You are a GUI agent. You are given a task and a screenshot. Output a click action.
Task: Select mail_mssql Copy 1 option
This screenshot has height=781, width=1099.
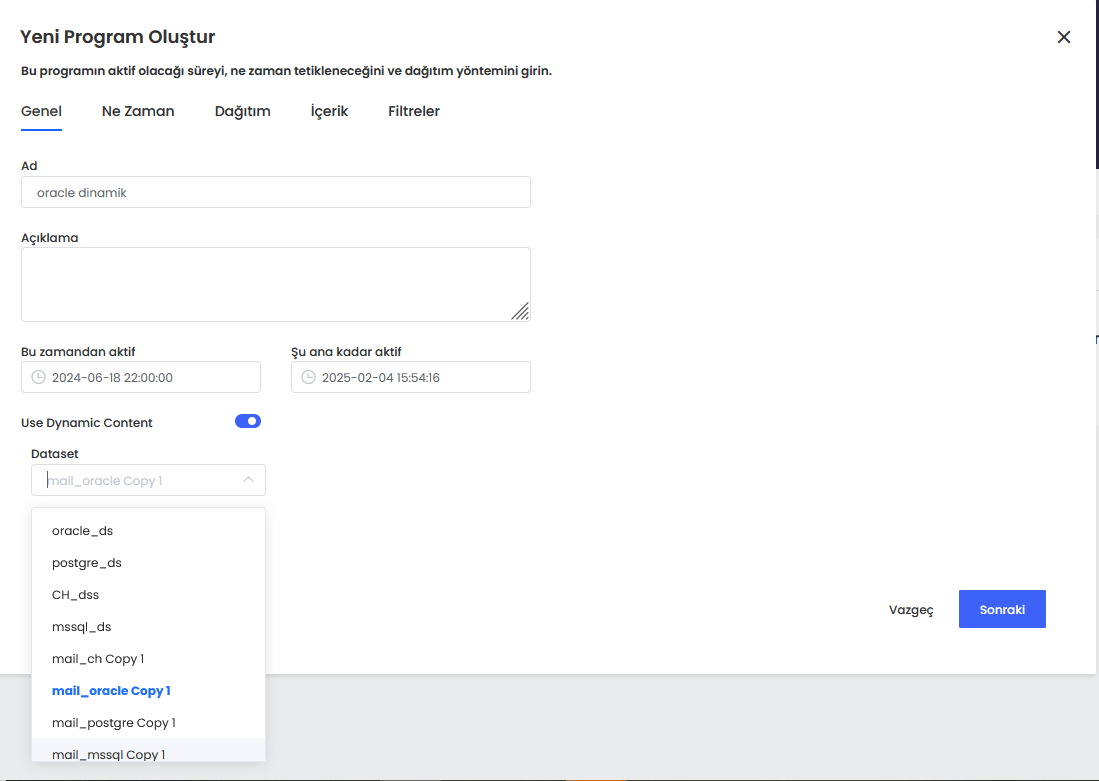(108, 754)
